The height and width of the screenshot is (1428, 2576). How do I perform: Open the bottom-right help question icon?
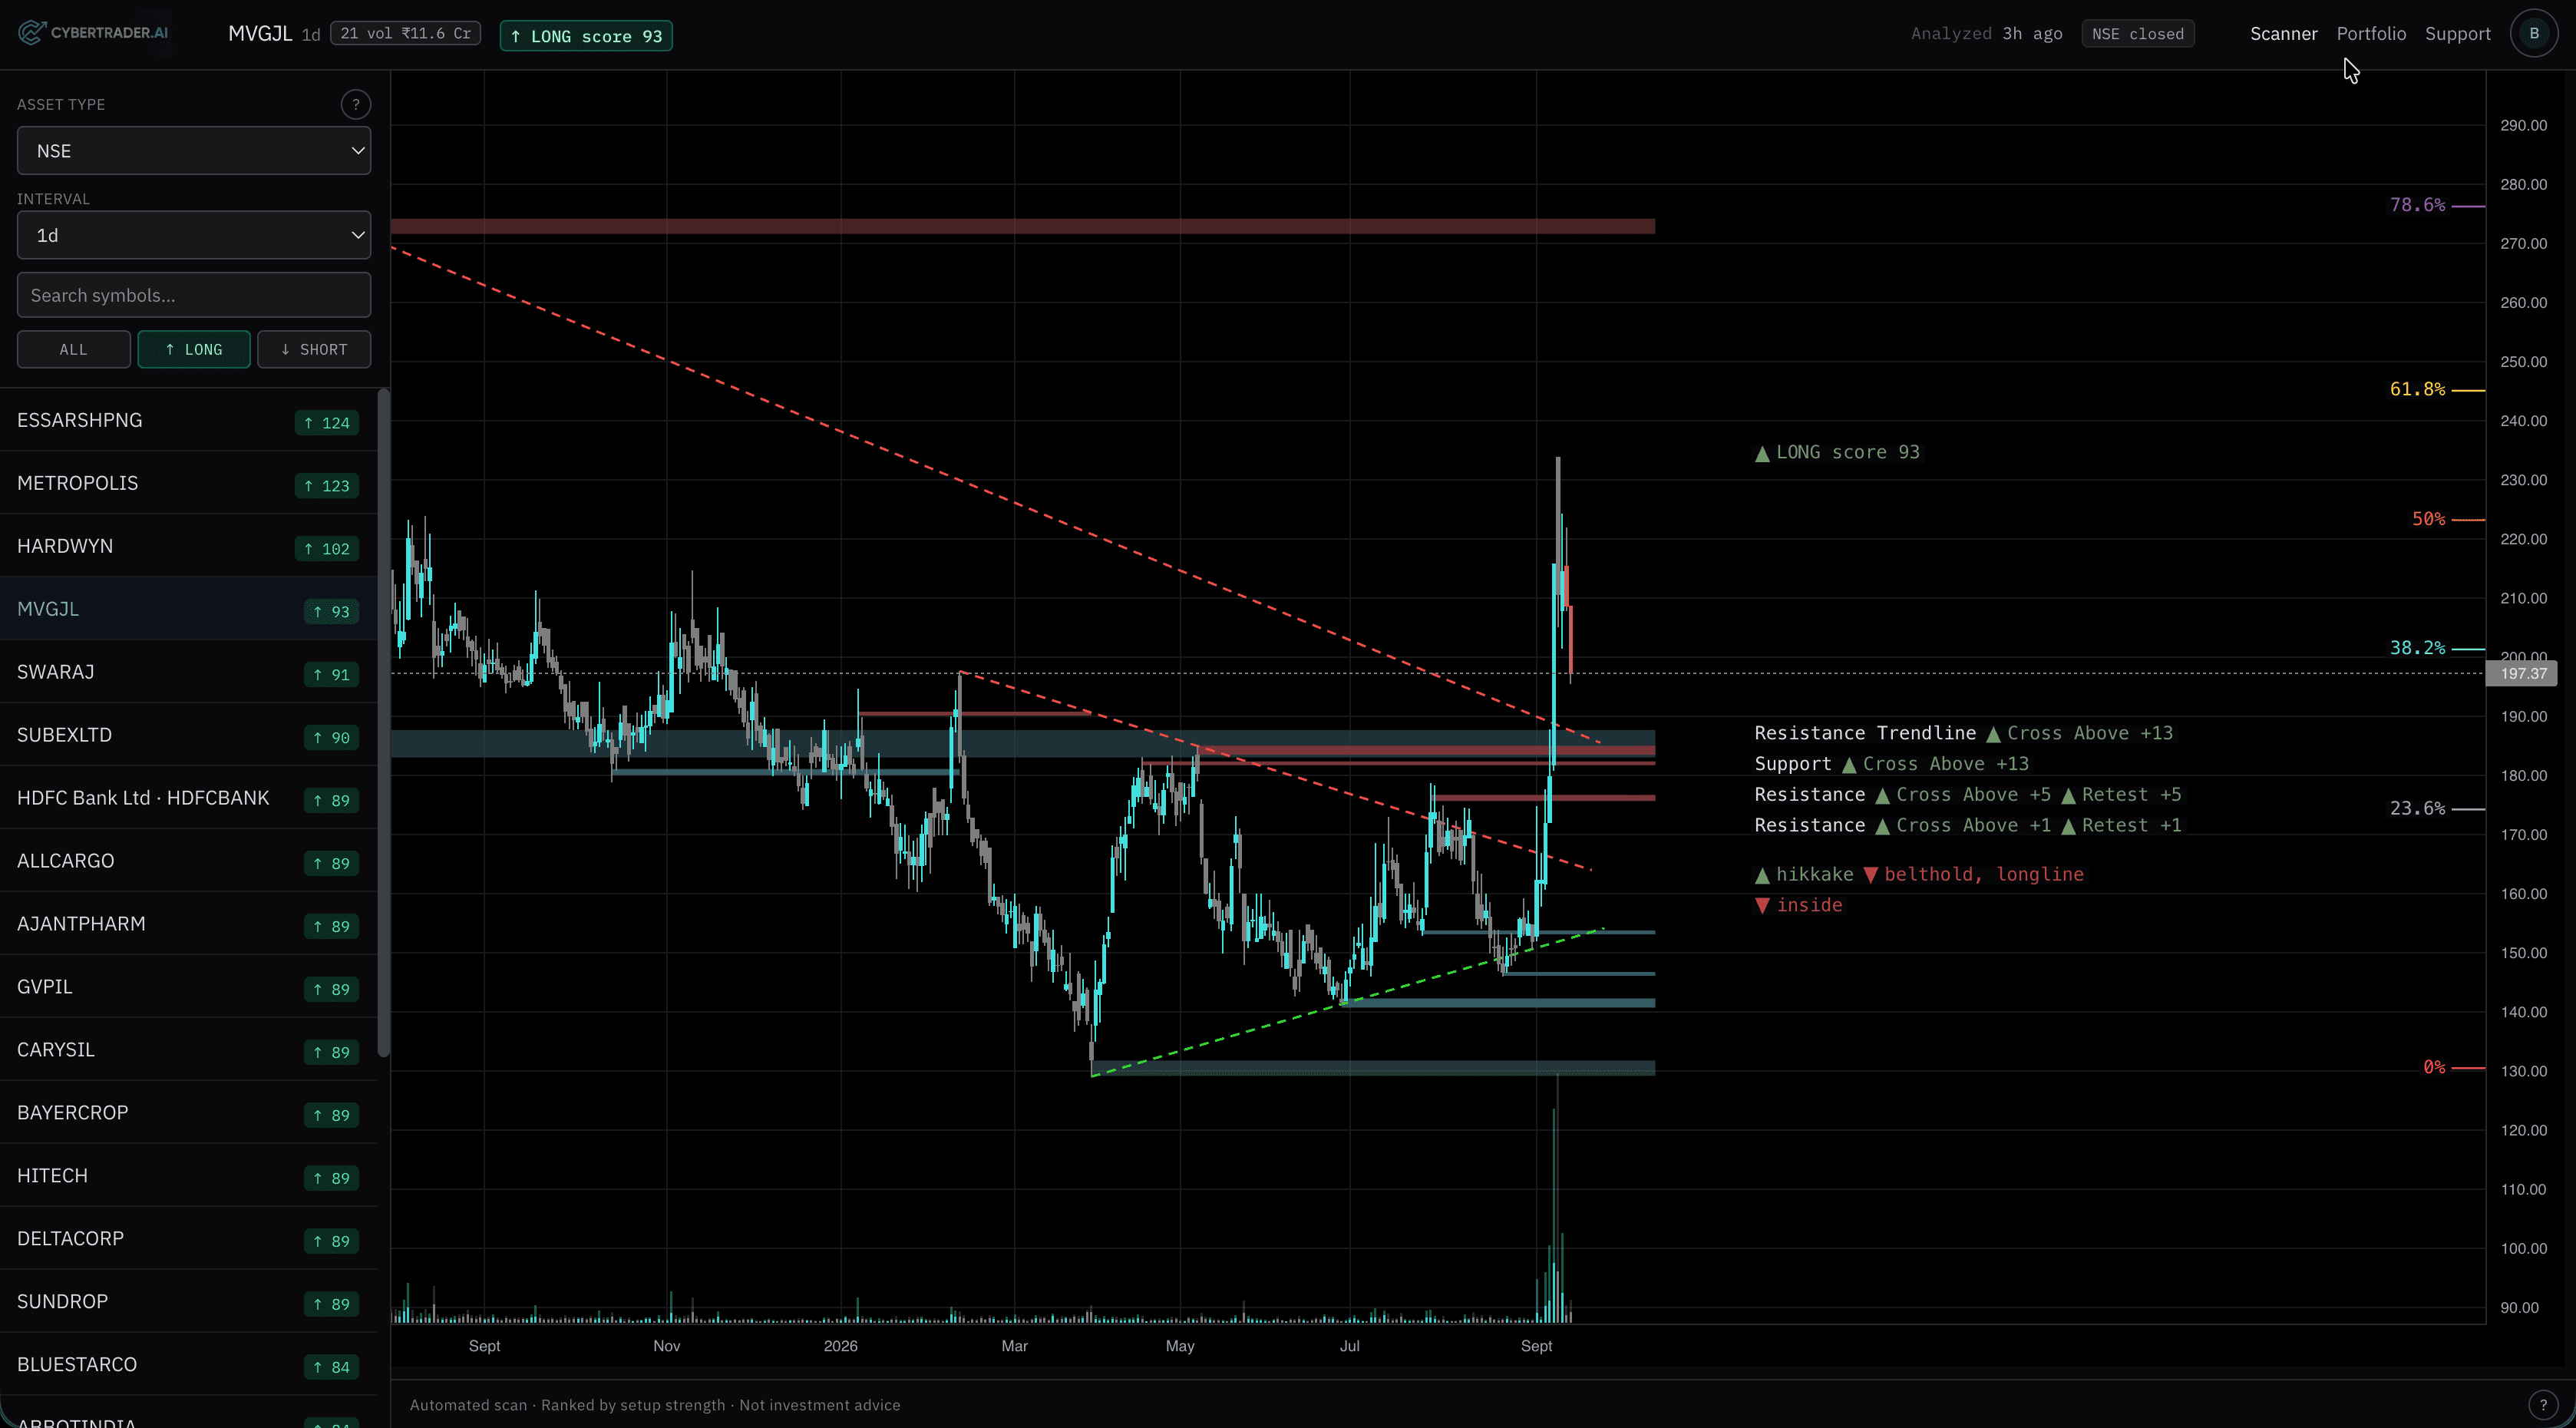pos(2543,1404)
